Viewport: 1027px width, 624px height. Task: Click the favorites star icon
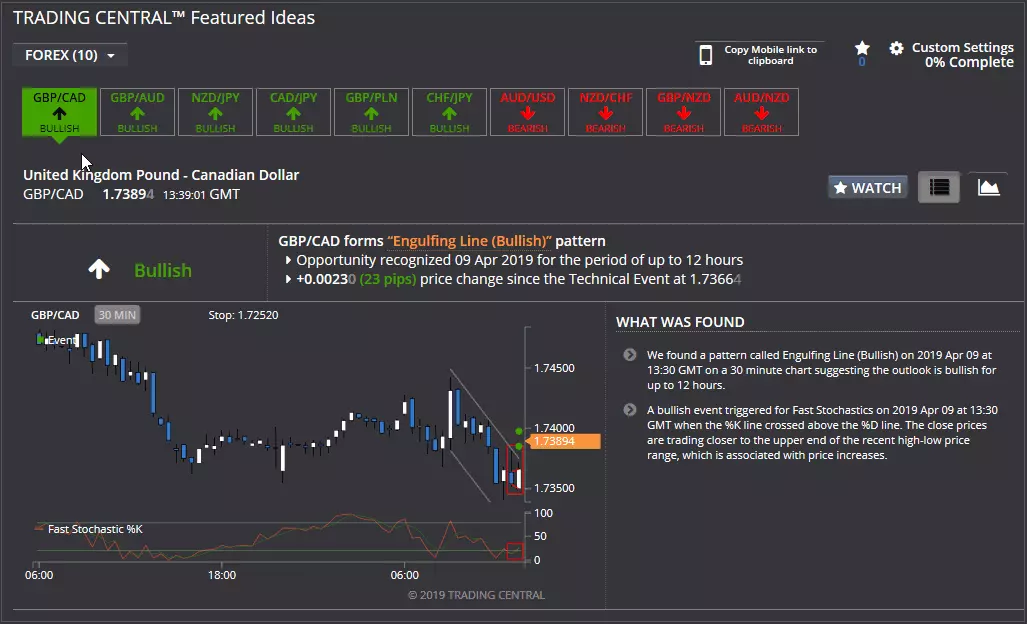(x=862, y=48)
